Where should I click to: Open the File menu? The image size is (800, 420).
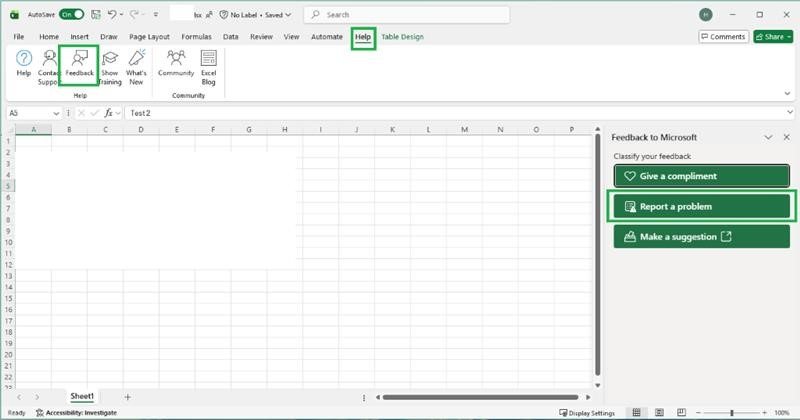[x=18, y=37]
